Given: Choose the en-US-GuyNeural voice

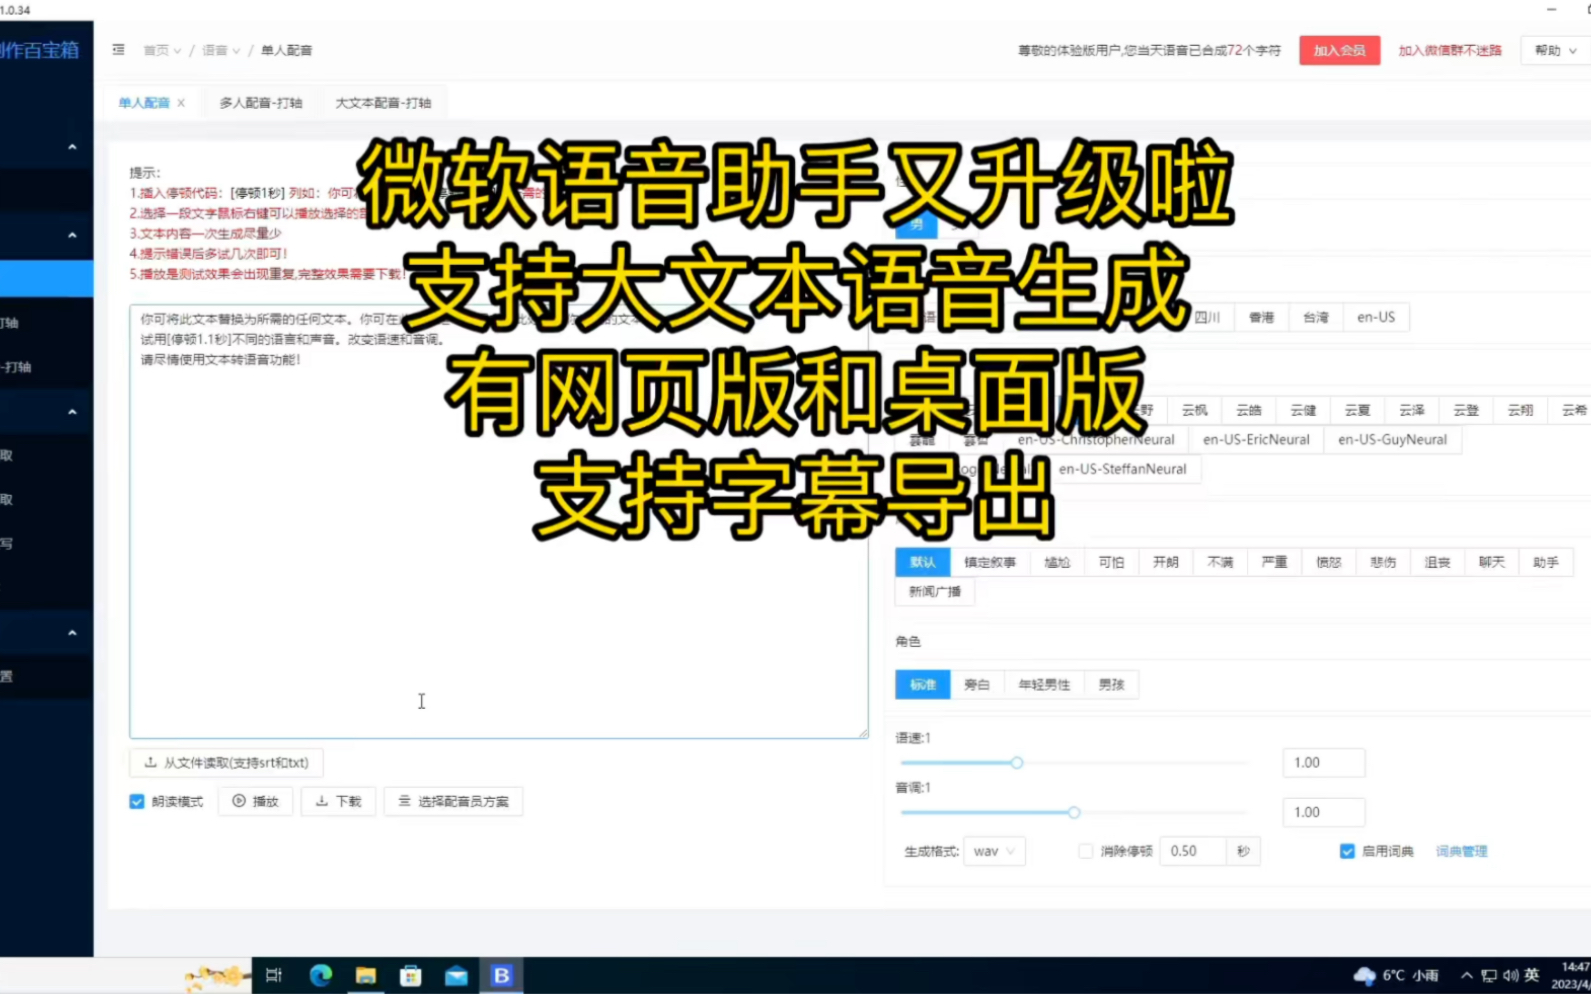Looking at the screenshot, I should 1392,439.
